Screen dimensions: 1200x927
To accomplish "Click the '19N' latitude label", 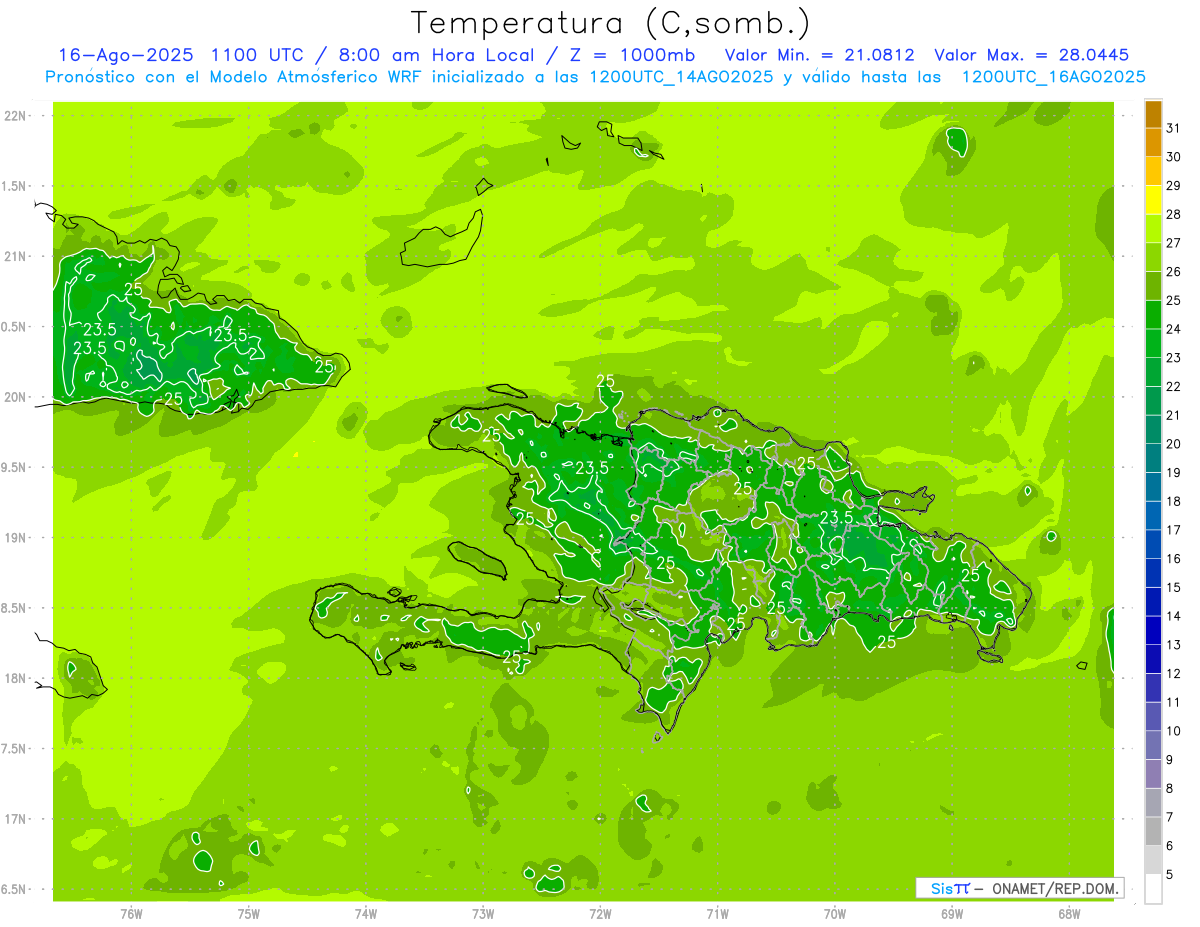I will pyautogui.click(x=15, y=538).
